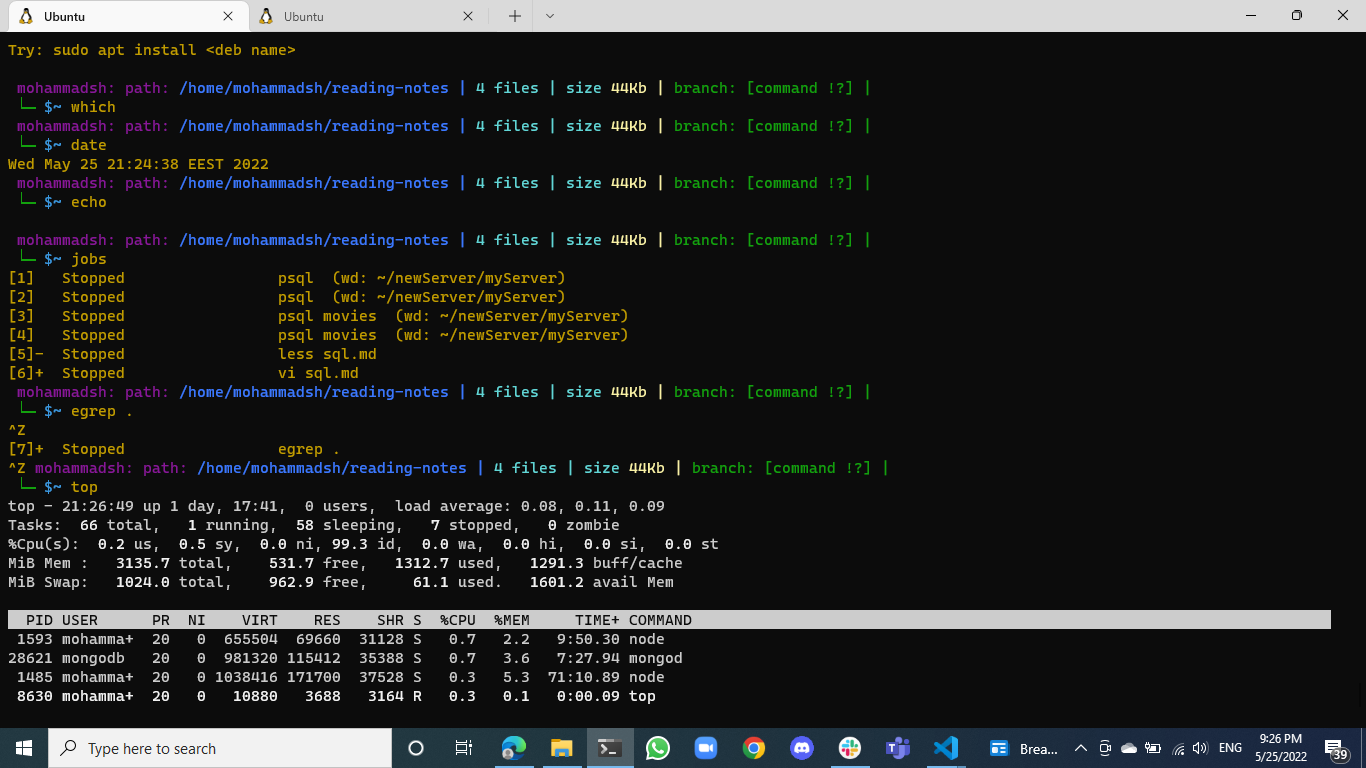Click the TIME+ column header in top
The width and height of the screenshot is (1366, 768).
(x=597, y=620)
